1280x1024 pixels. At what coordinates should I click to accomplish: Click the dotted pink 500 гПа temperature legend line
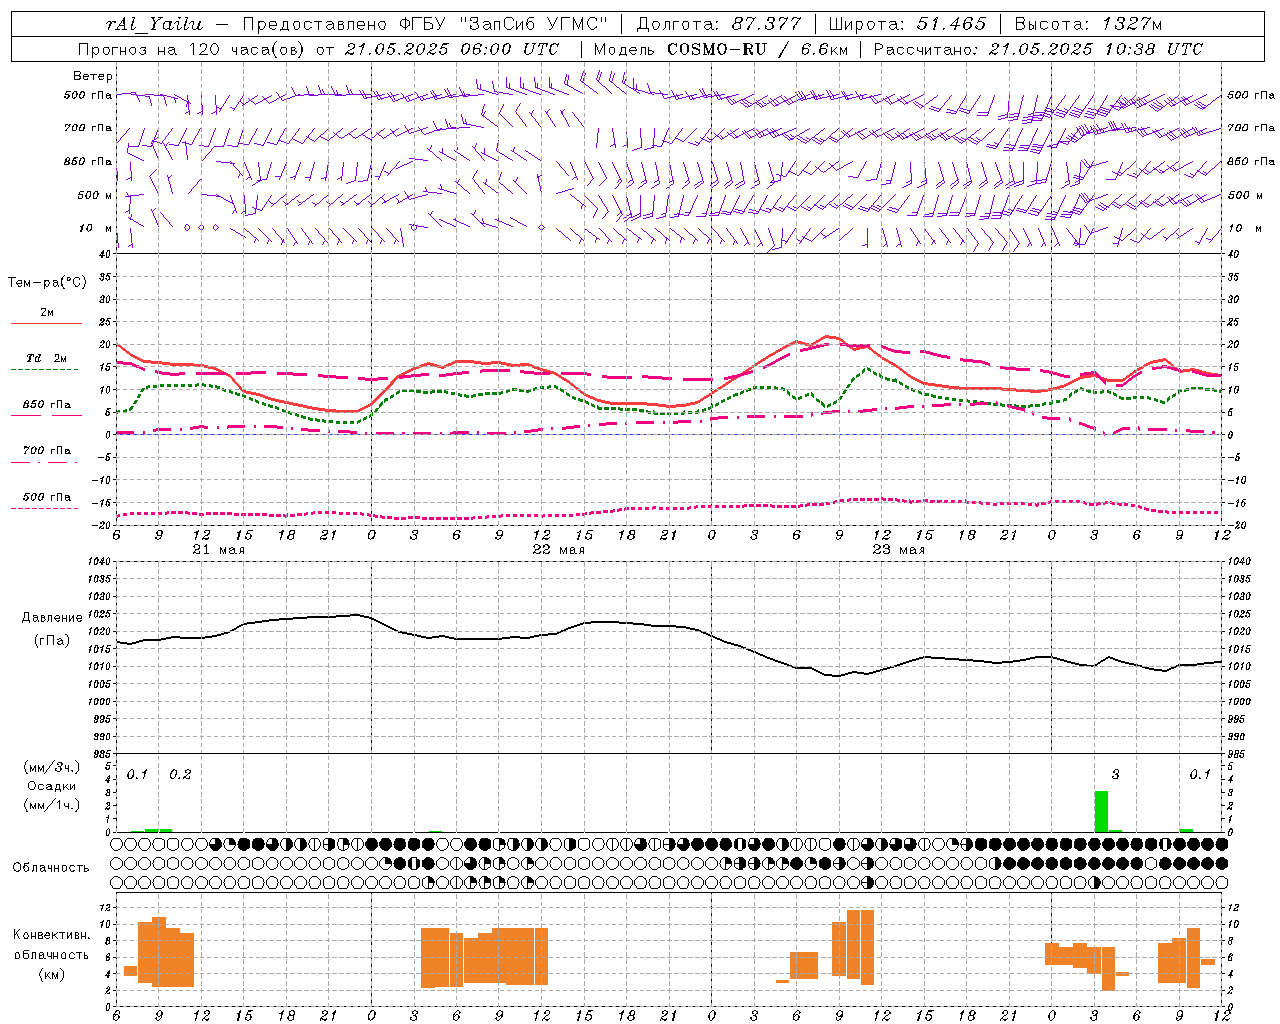pyautogui.click(x=44, y=508)
